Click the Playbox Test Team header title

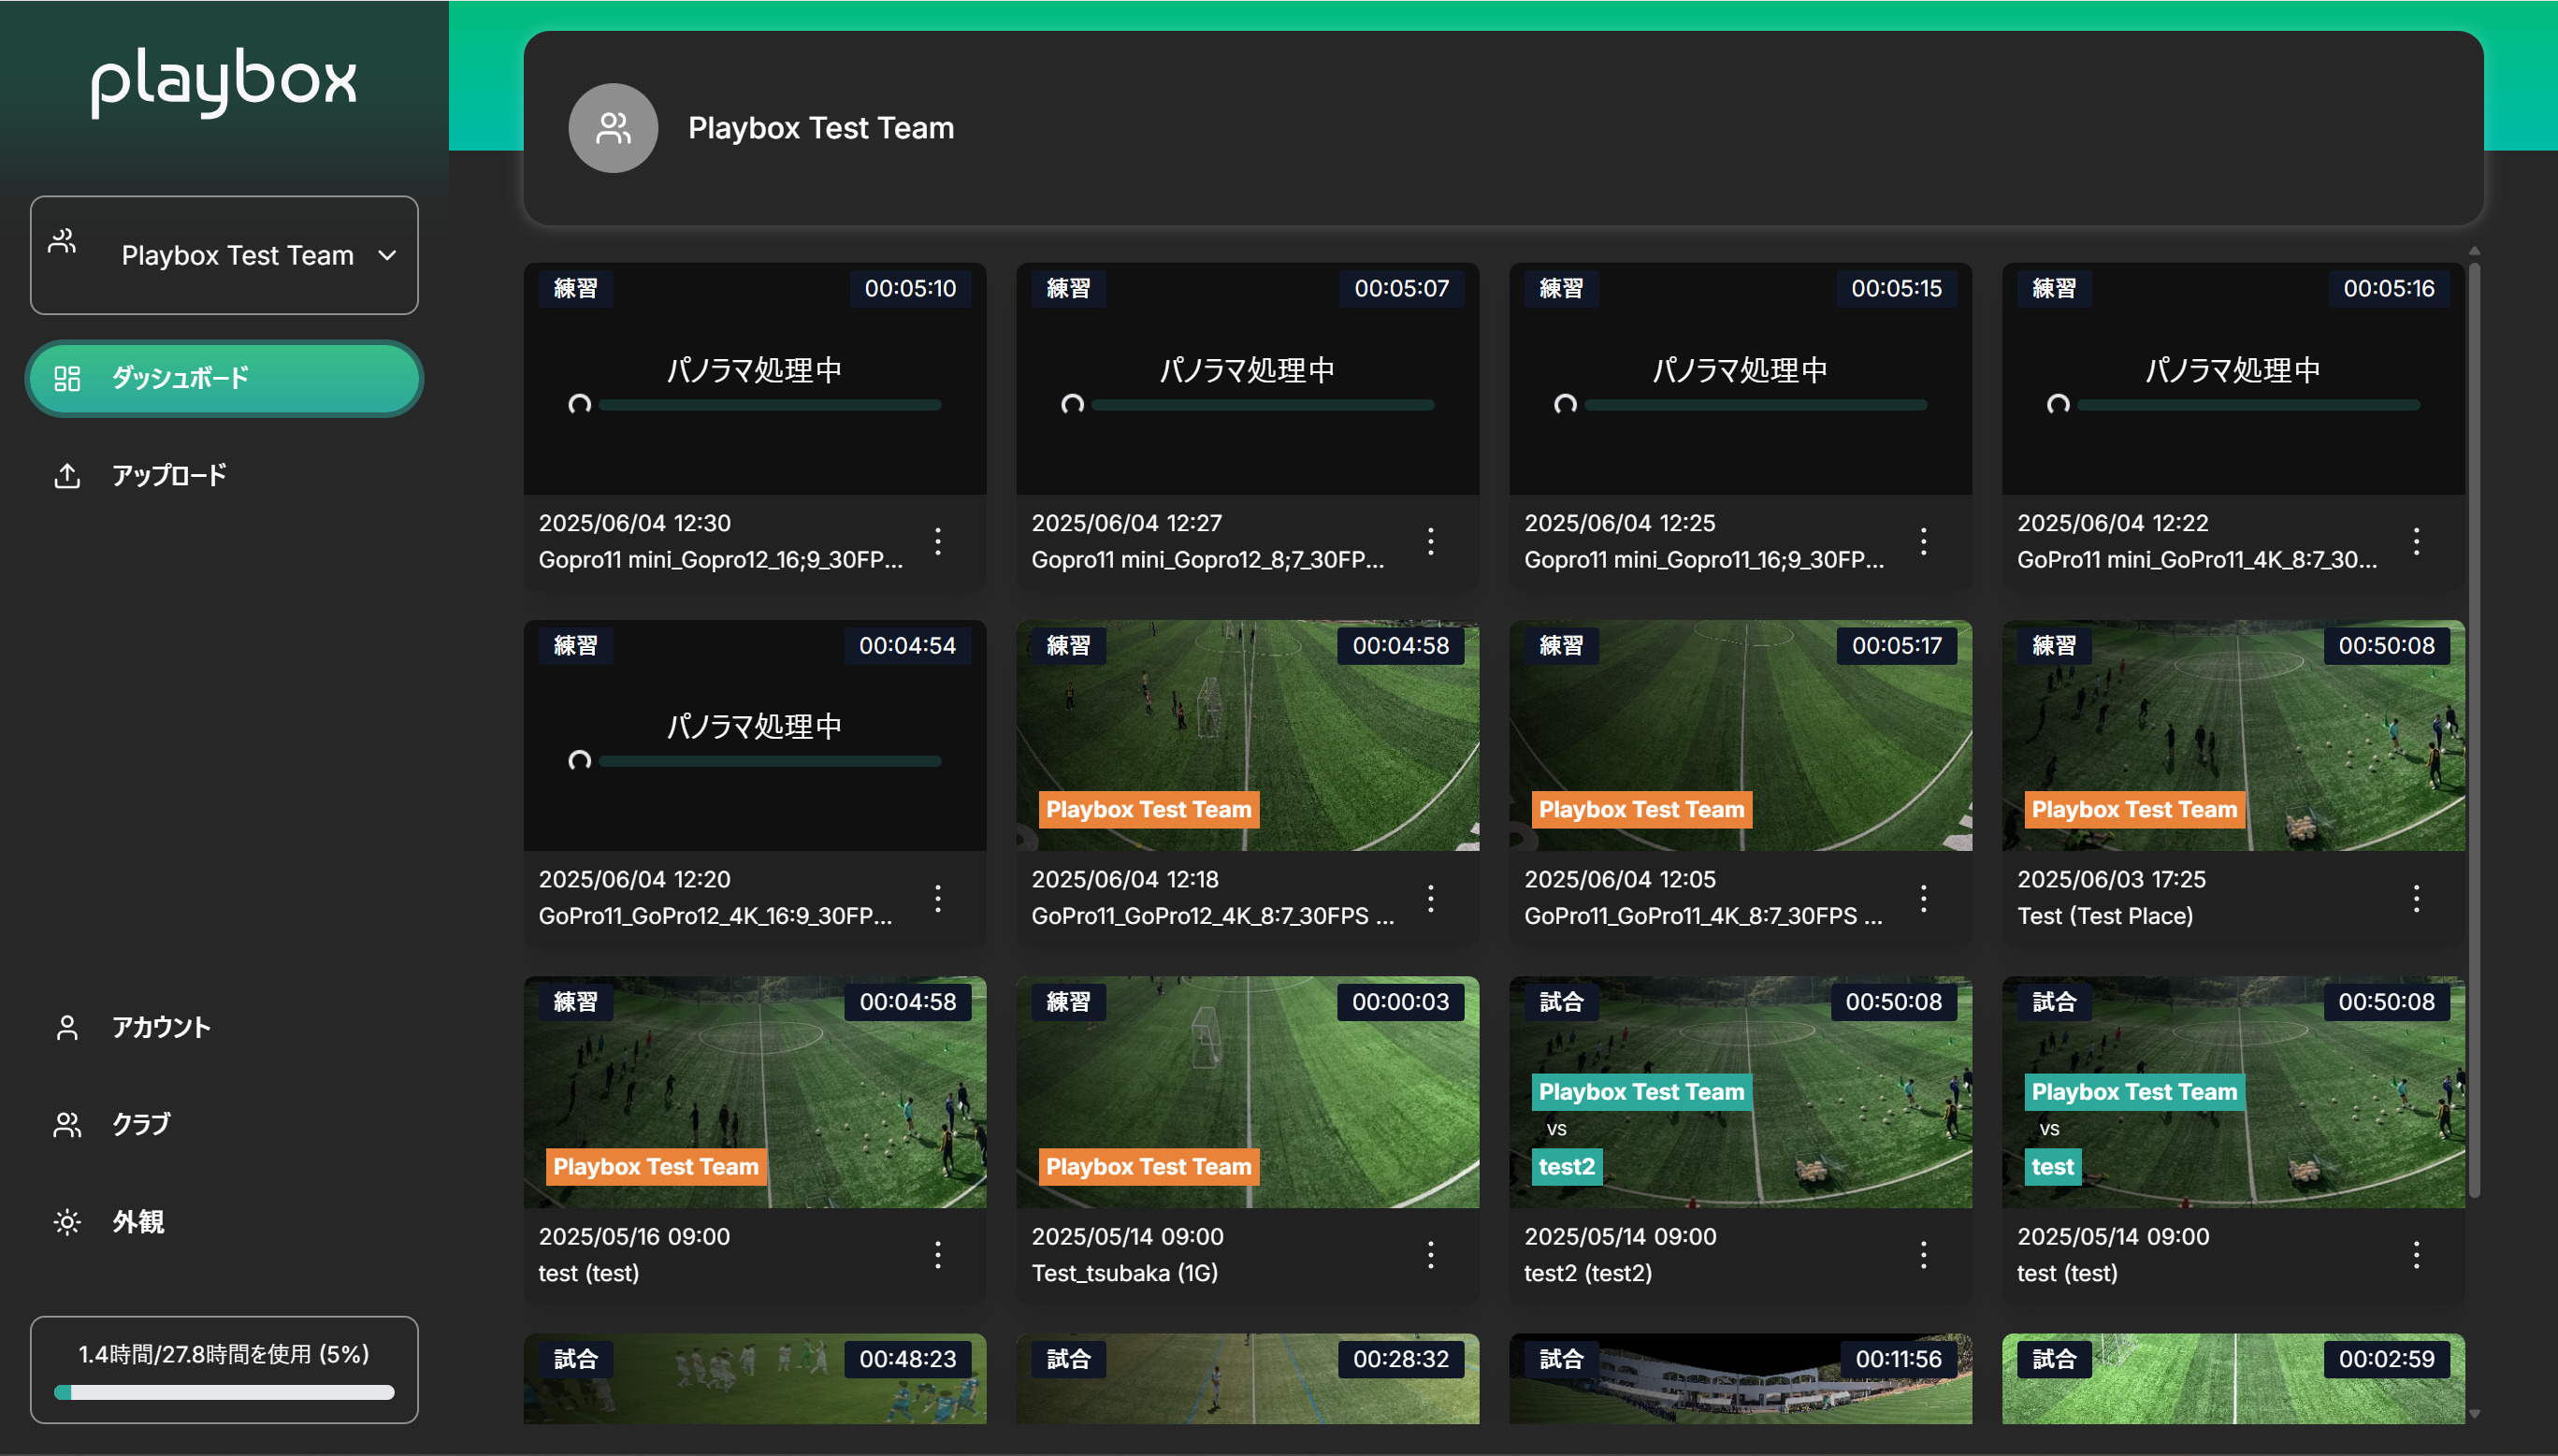tap(820, 128)
